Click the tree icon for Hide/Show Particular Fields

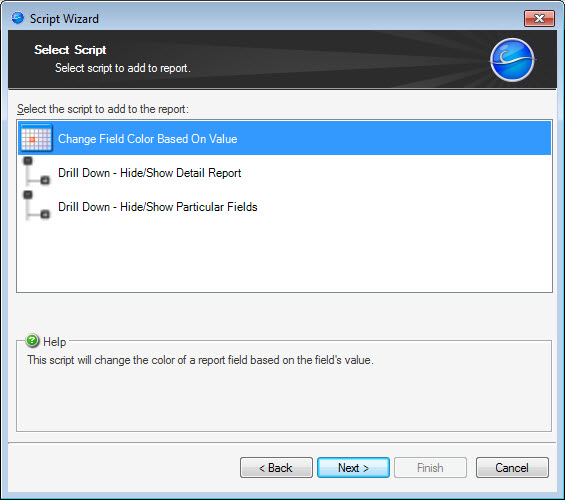(36, 205)
